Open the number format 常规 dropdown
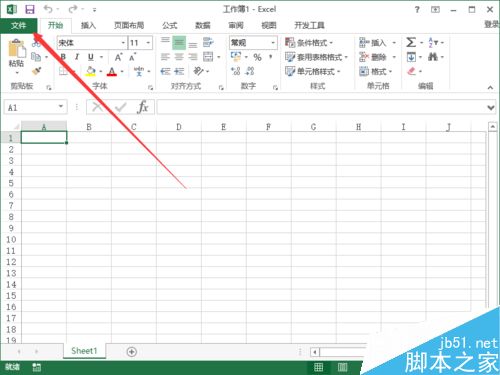 coord(273,43)
